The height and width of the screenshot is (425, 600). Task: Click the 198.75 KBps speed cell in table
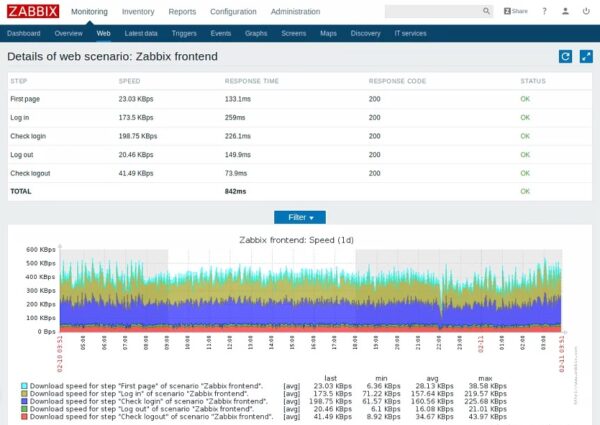[x=138, y=136]
